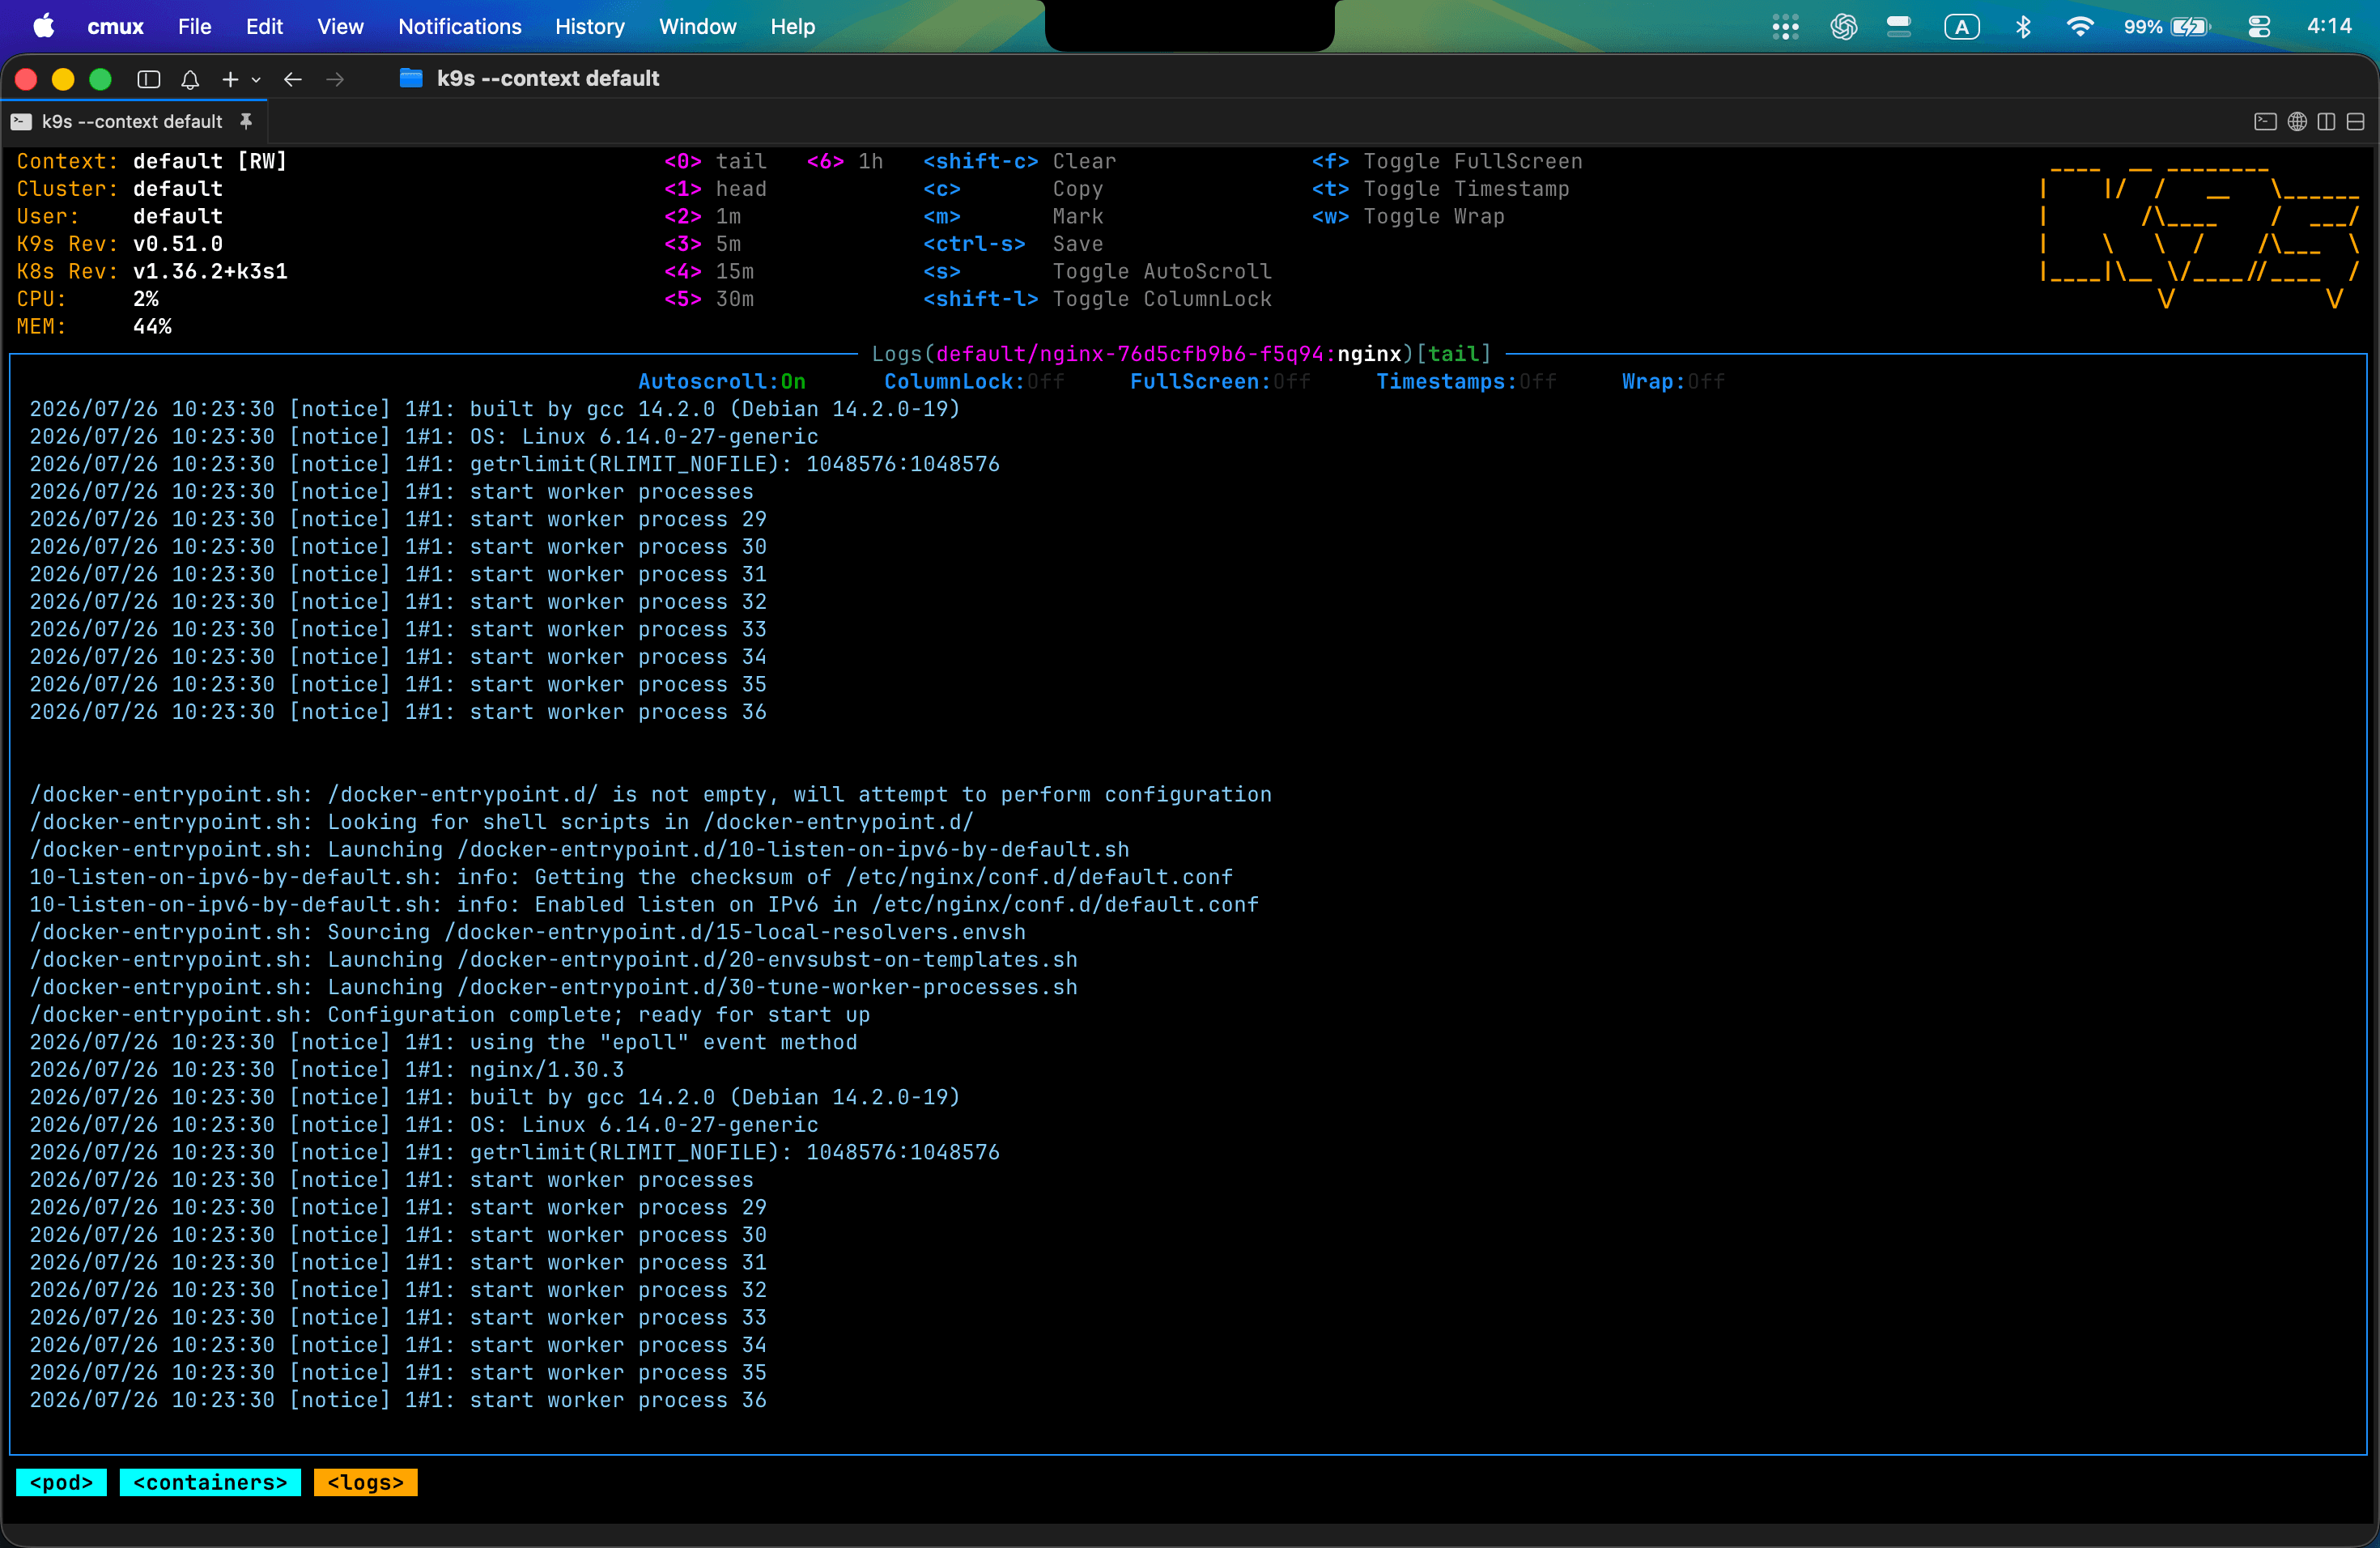The image size is (2380, 1548).
Task: Click the <ctrl-s> Save hint
Action: tap(1013, 243)
